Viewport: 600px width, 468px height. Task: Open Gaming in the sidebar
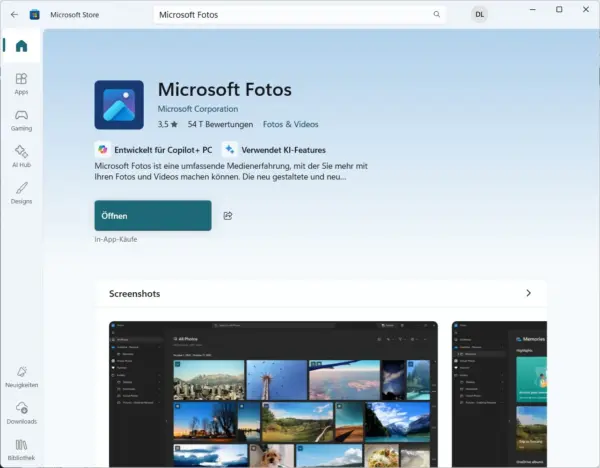pyautogui.click(x=21, y=120)
